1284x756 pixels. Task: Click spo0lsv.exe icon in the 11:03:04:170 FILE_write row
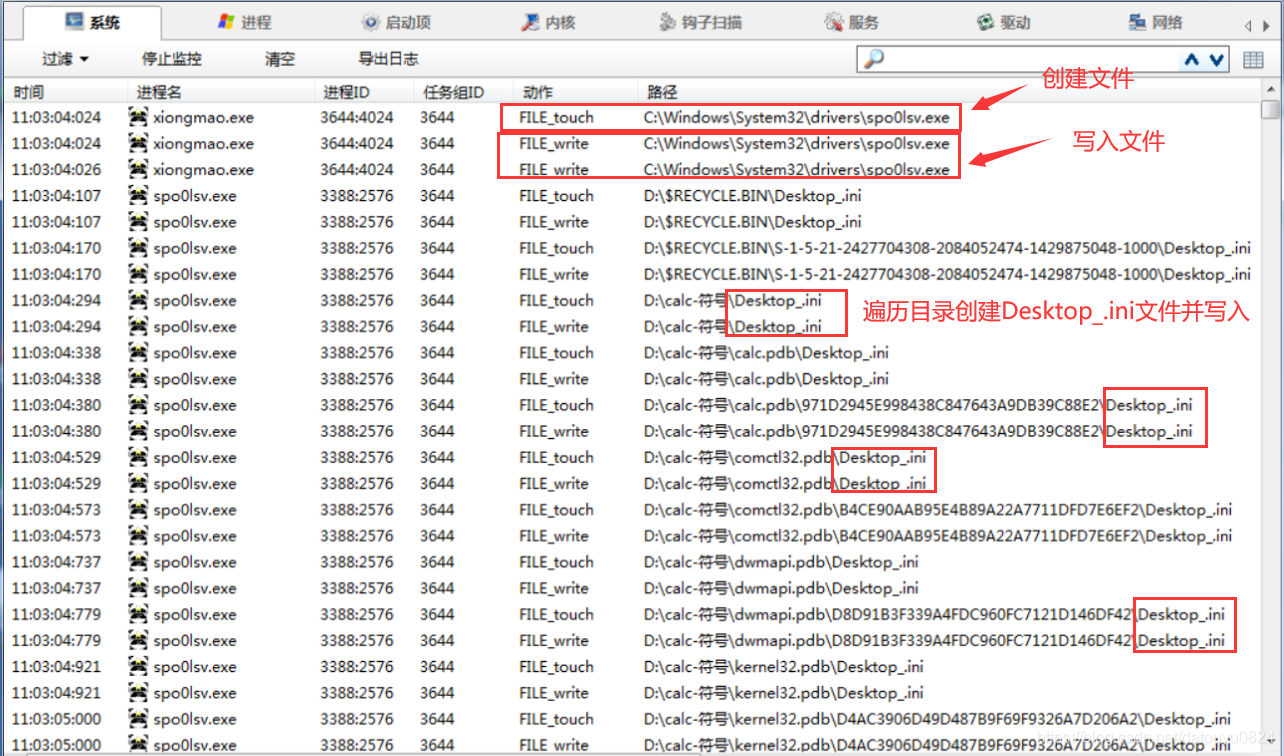(x=139, y=274)
